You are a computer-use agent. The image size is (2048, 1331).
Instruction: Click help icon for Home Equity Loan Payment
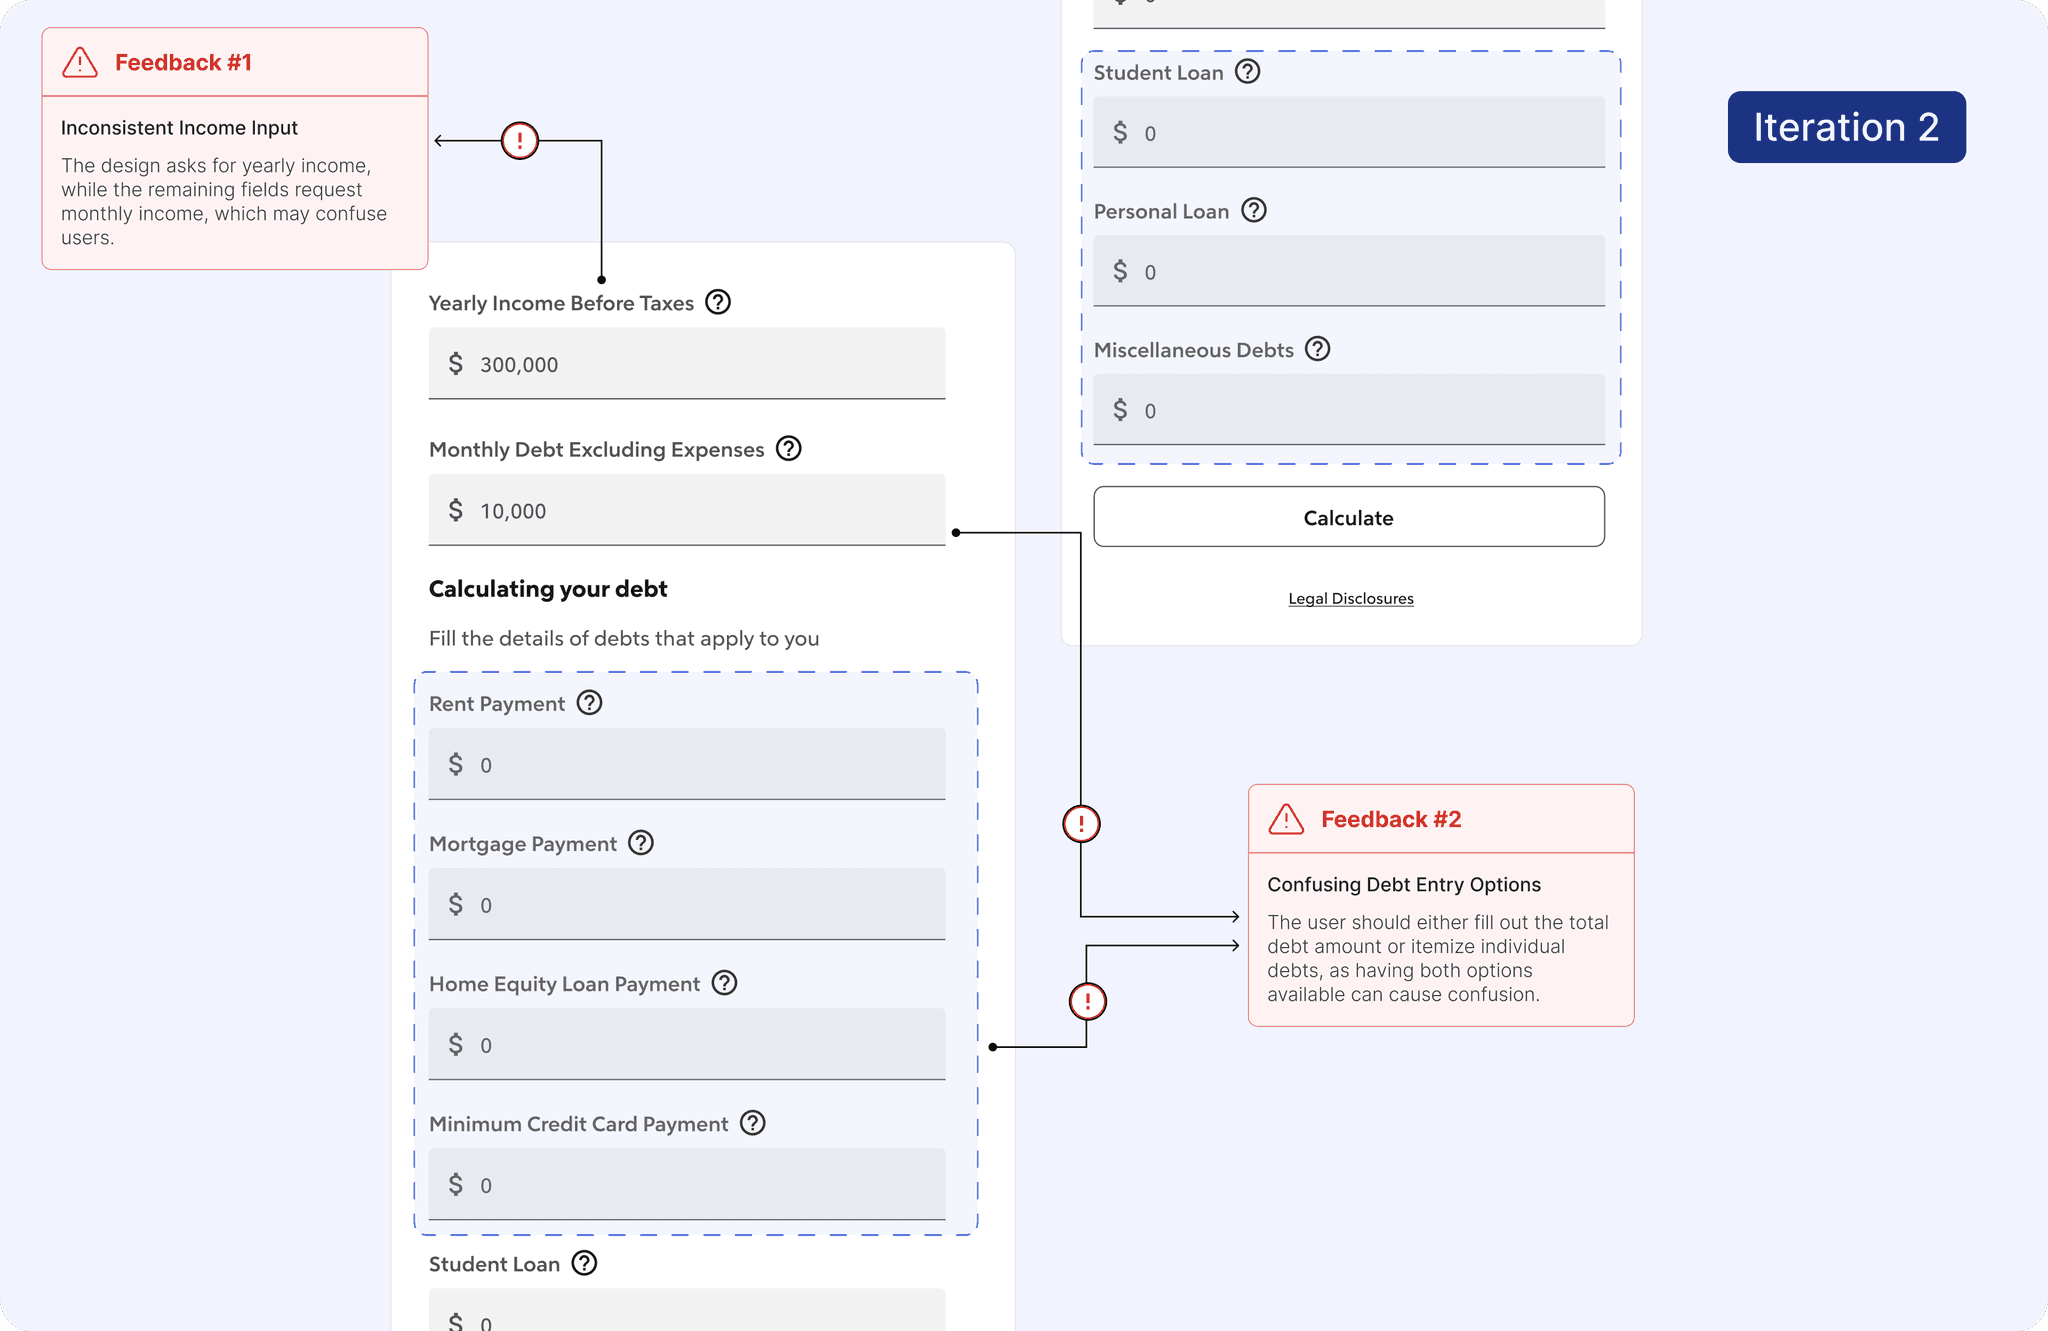pos(725,983)
